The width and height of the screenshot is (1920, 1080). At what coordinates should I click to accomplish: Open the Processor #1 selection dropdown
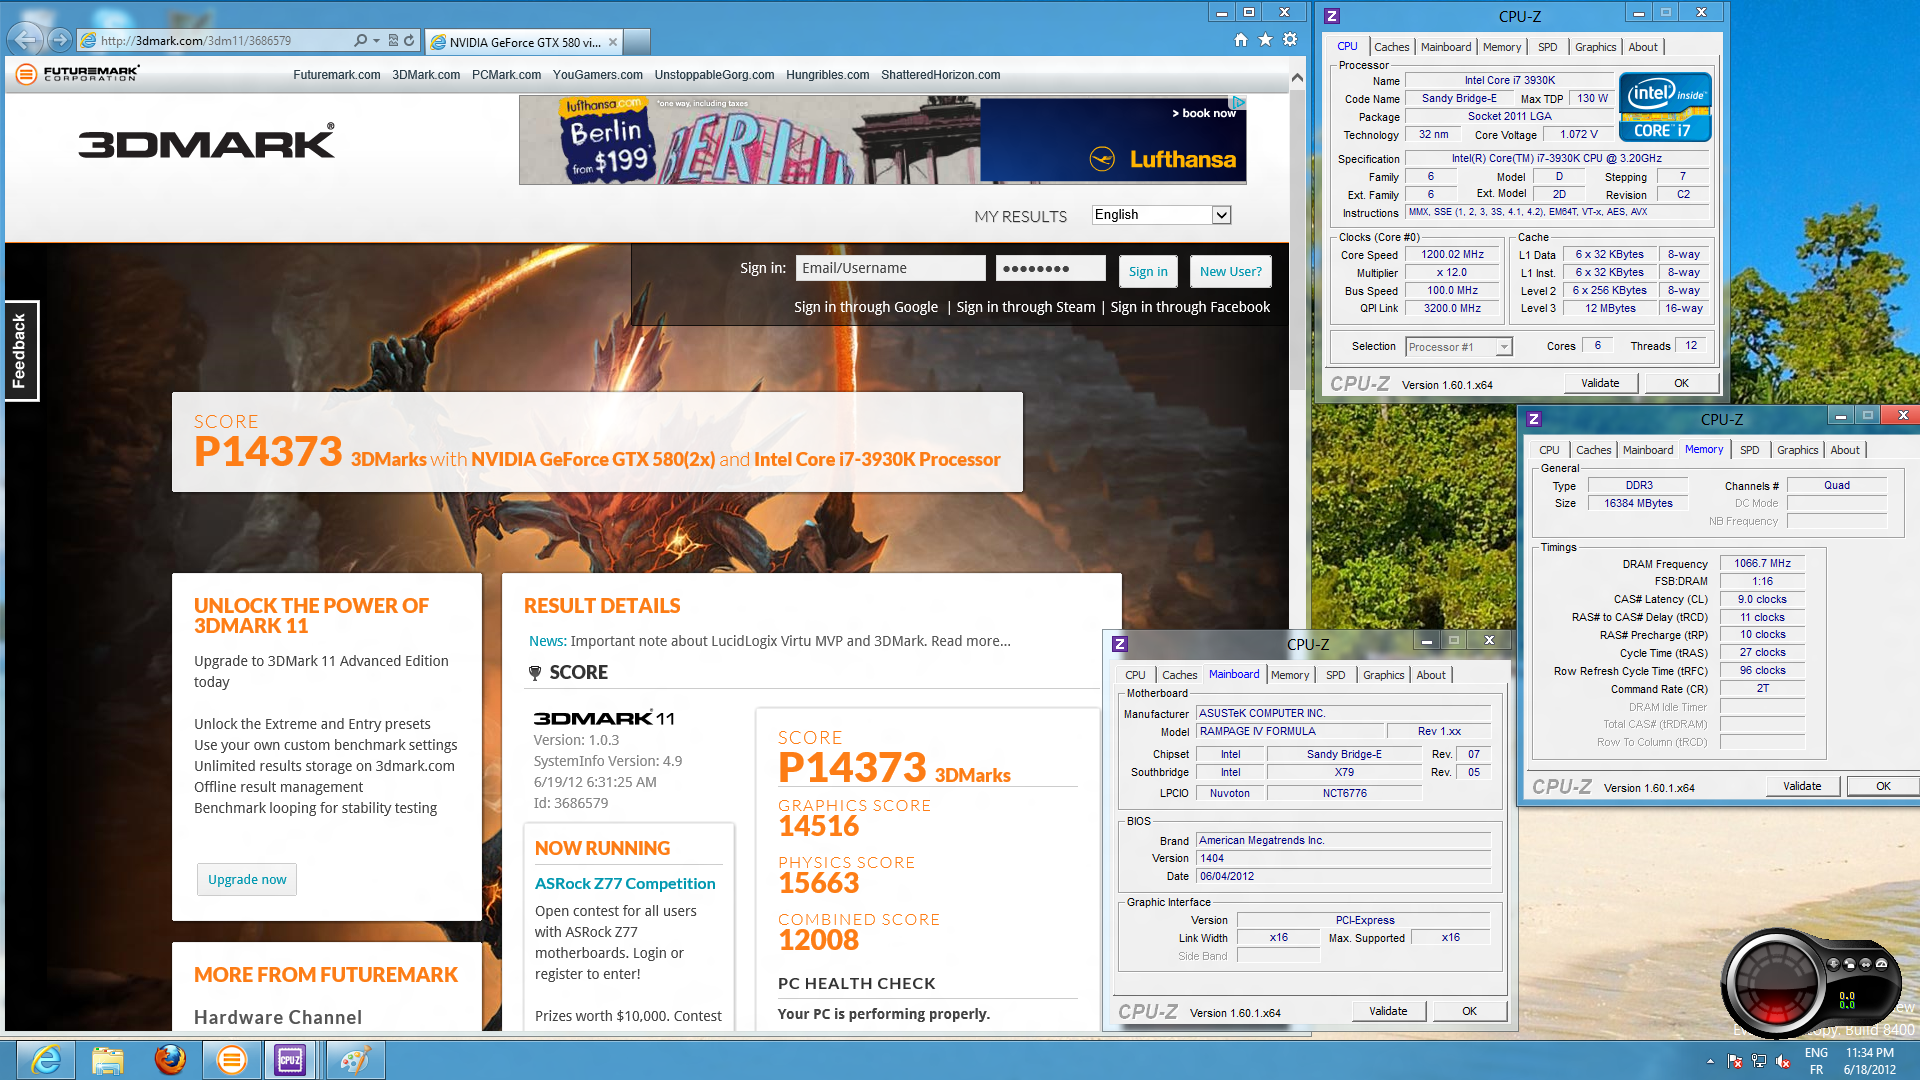[1459, 347]
